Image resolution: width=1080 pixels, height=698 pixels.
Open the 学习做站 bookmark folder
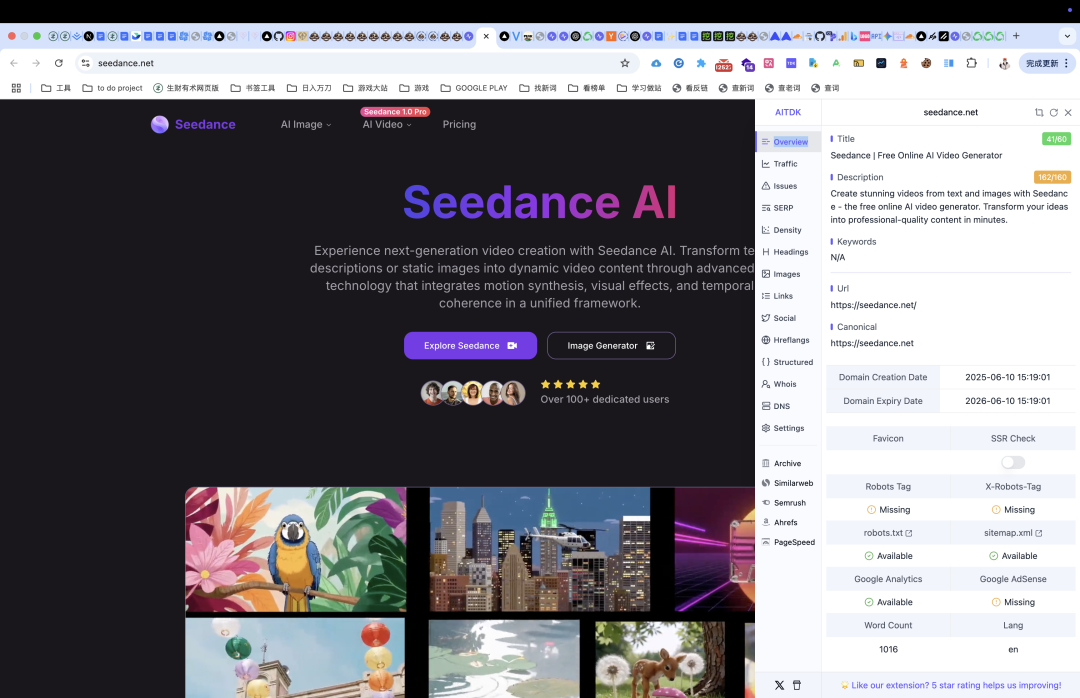tap(639, 88)
